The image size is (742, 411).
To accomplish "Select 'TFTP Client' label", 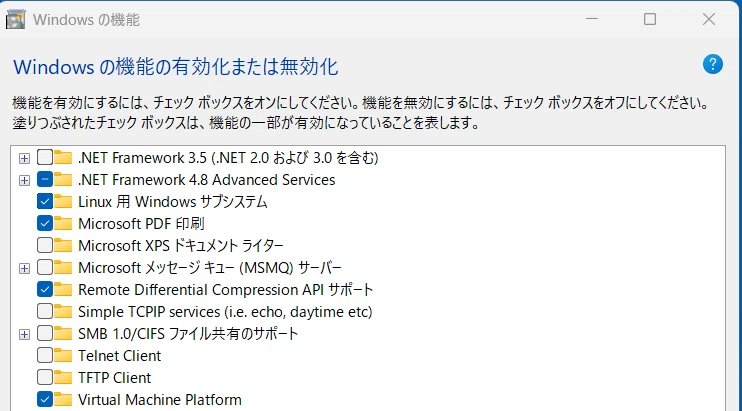I will click(115, 377).
